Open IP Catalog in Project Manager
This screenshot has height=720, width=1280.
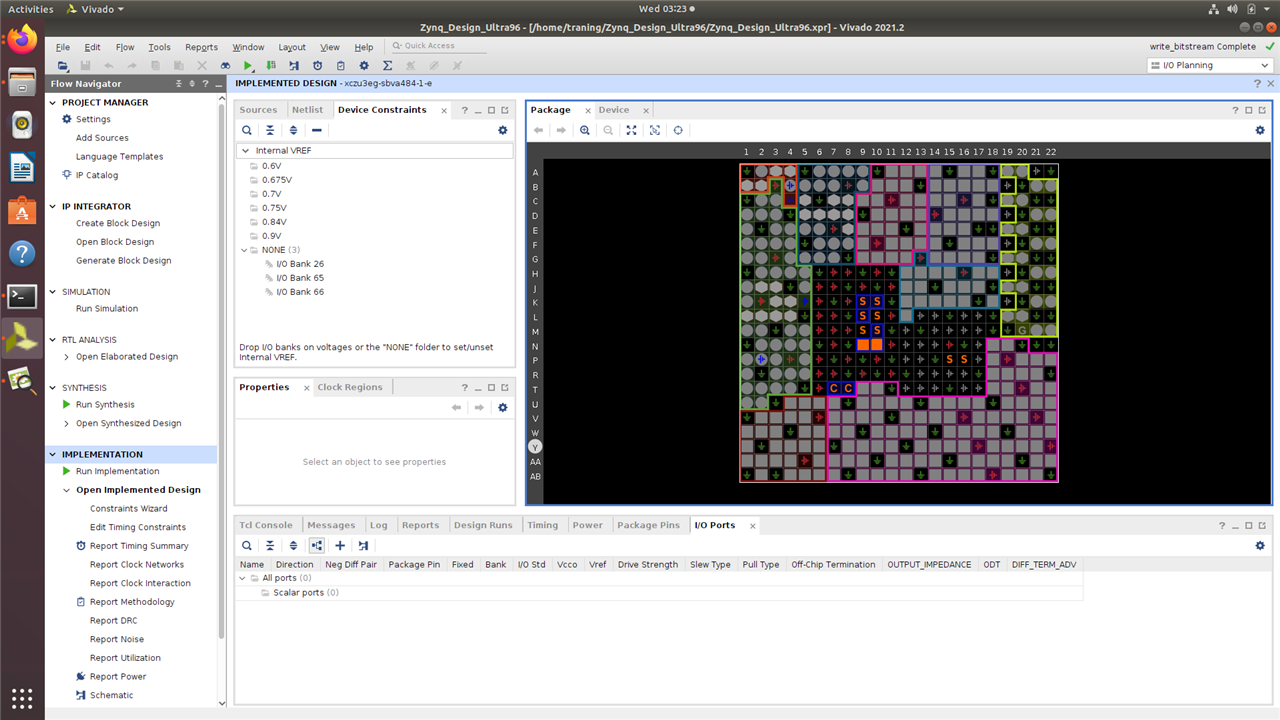(x=97, y=175)
